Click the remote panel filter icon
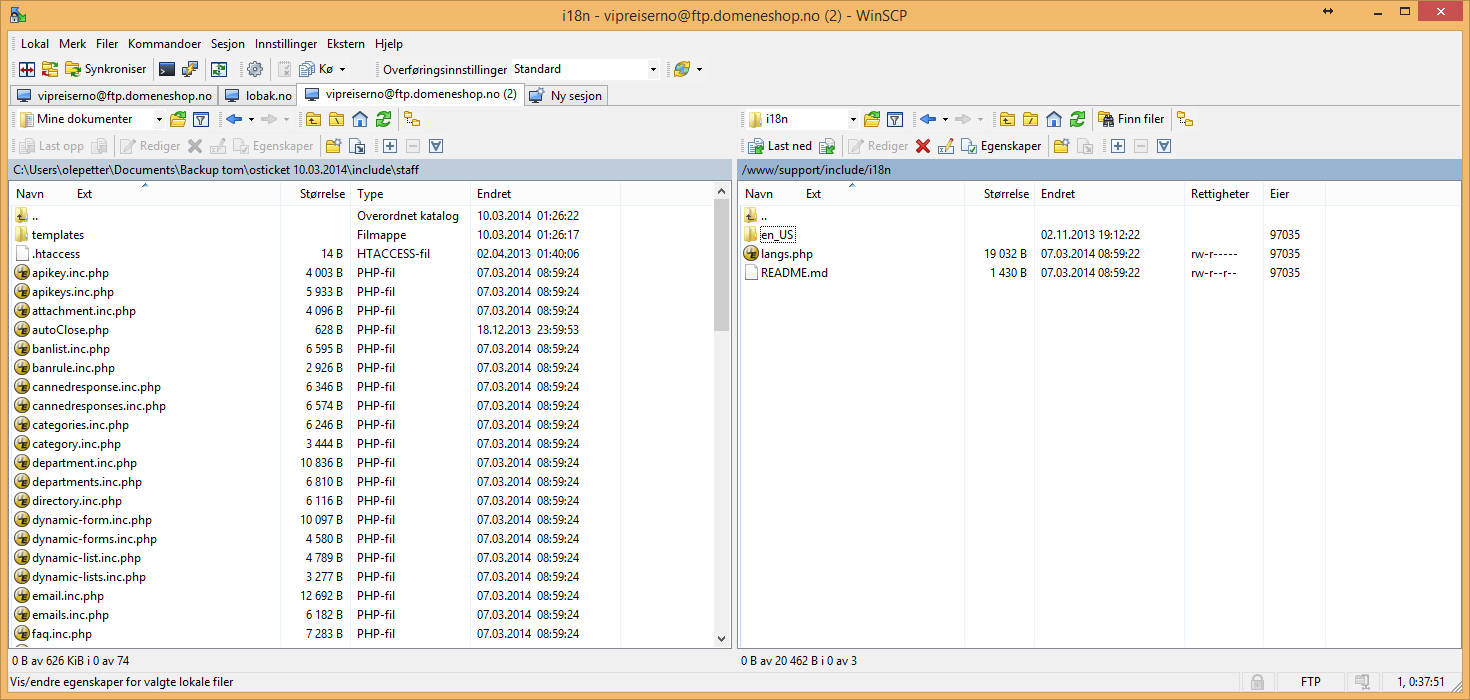The image size is (1470, 700). pos(895,119)
